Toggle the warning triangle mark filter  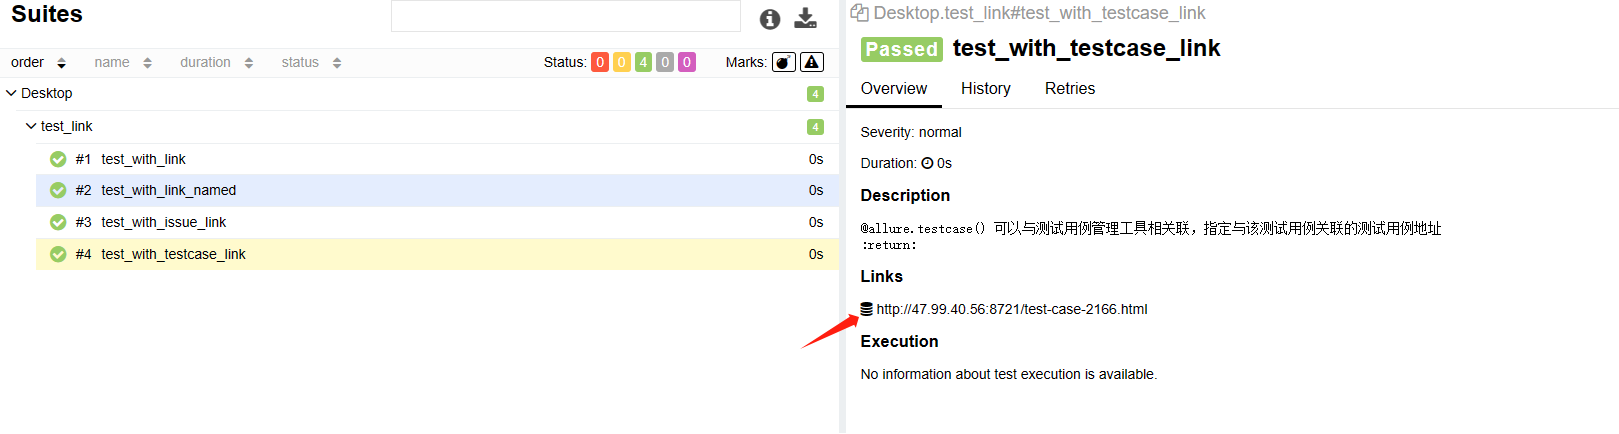coord(812,62)
